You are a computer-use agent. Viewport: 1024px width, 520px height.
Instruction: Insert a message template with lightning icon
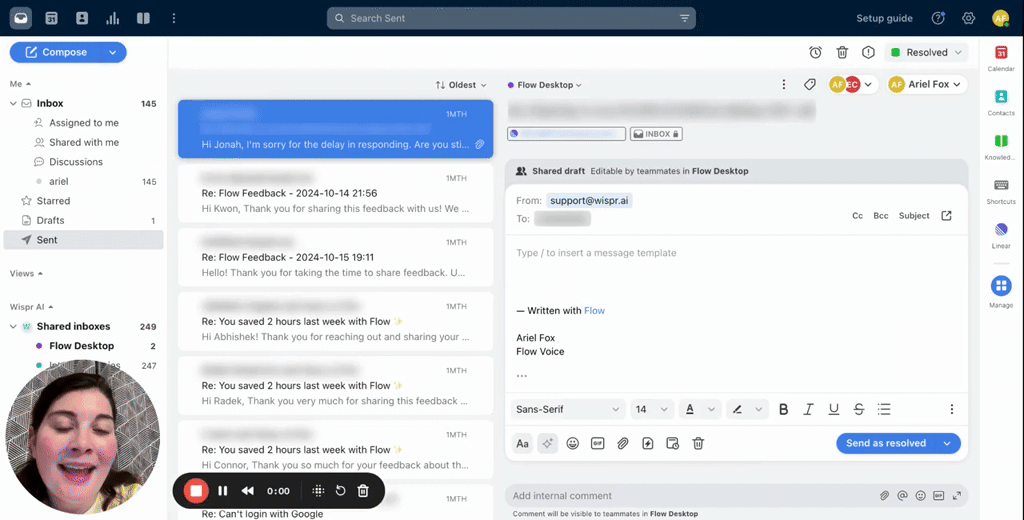click(x=647, y=444)
